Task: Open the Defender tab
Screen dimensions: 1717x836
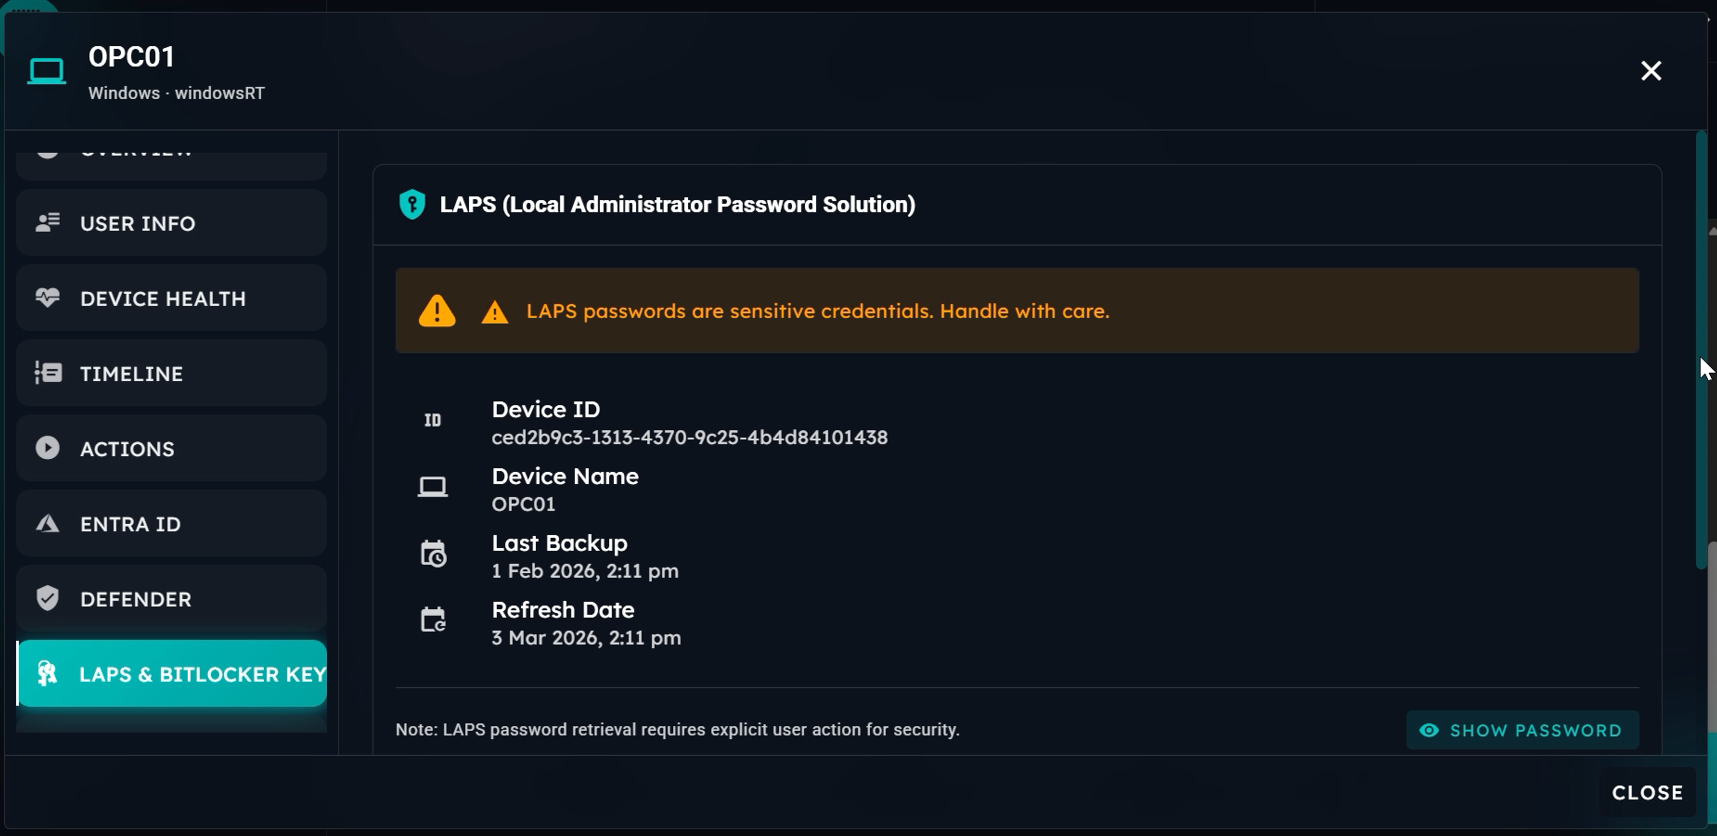Action: 171,599
